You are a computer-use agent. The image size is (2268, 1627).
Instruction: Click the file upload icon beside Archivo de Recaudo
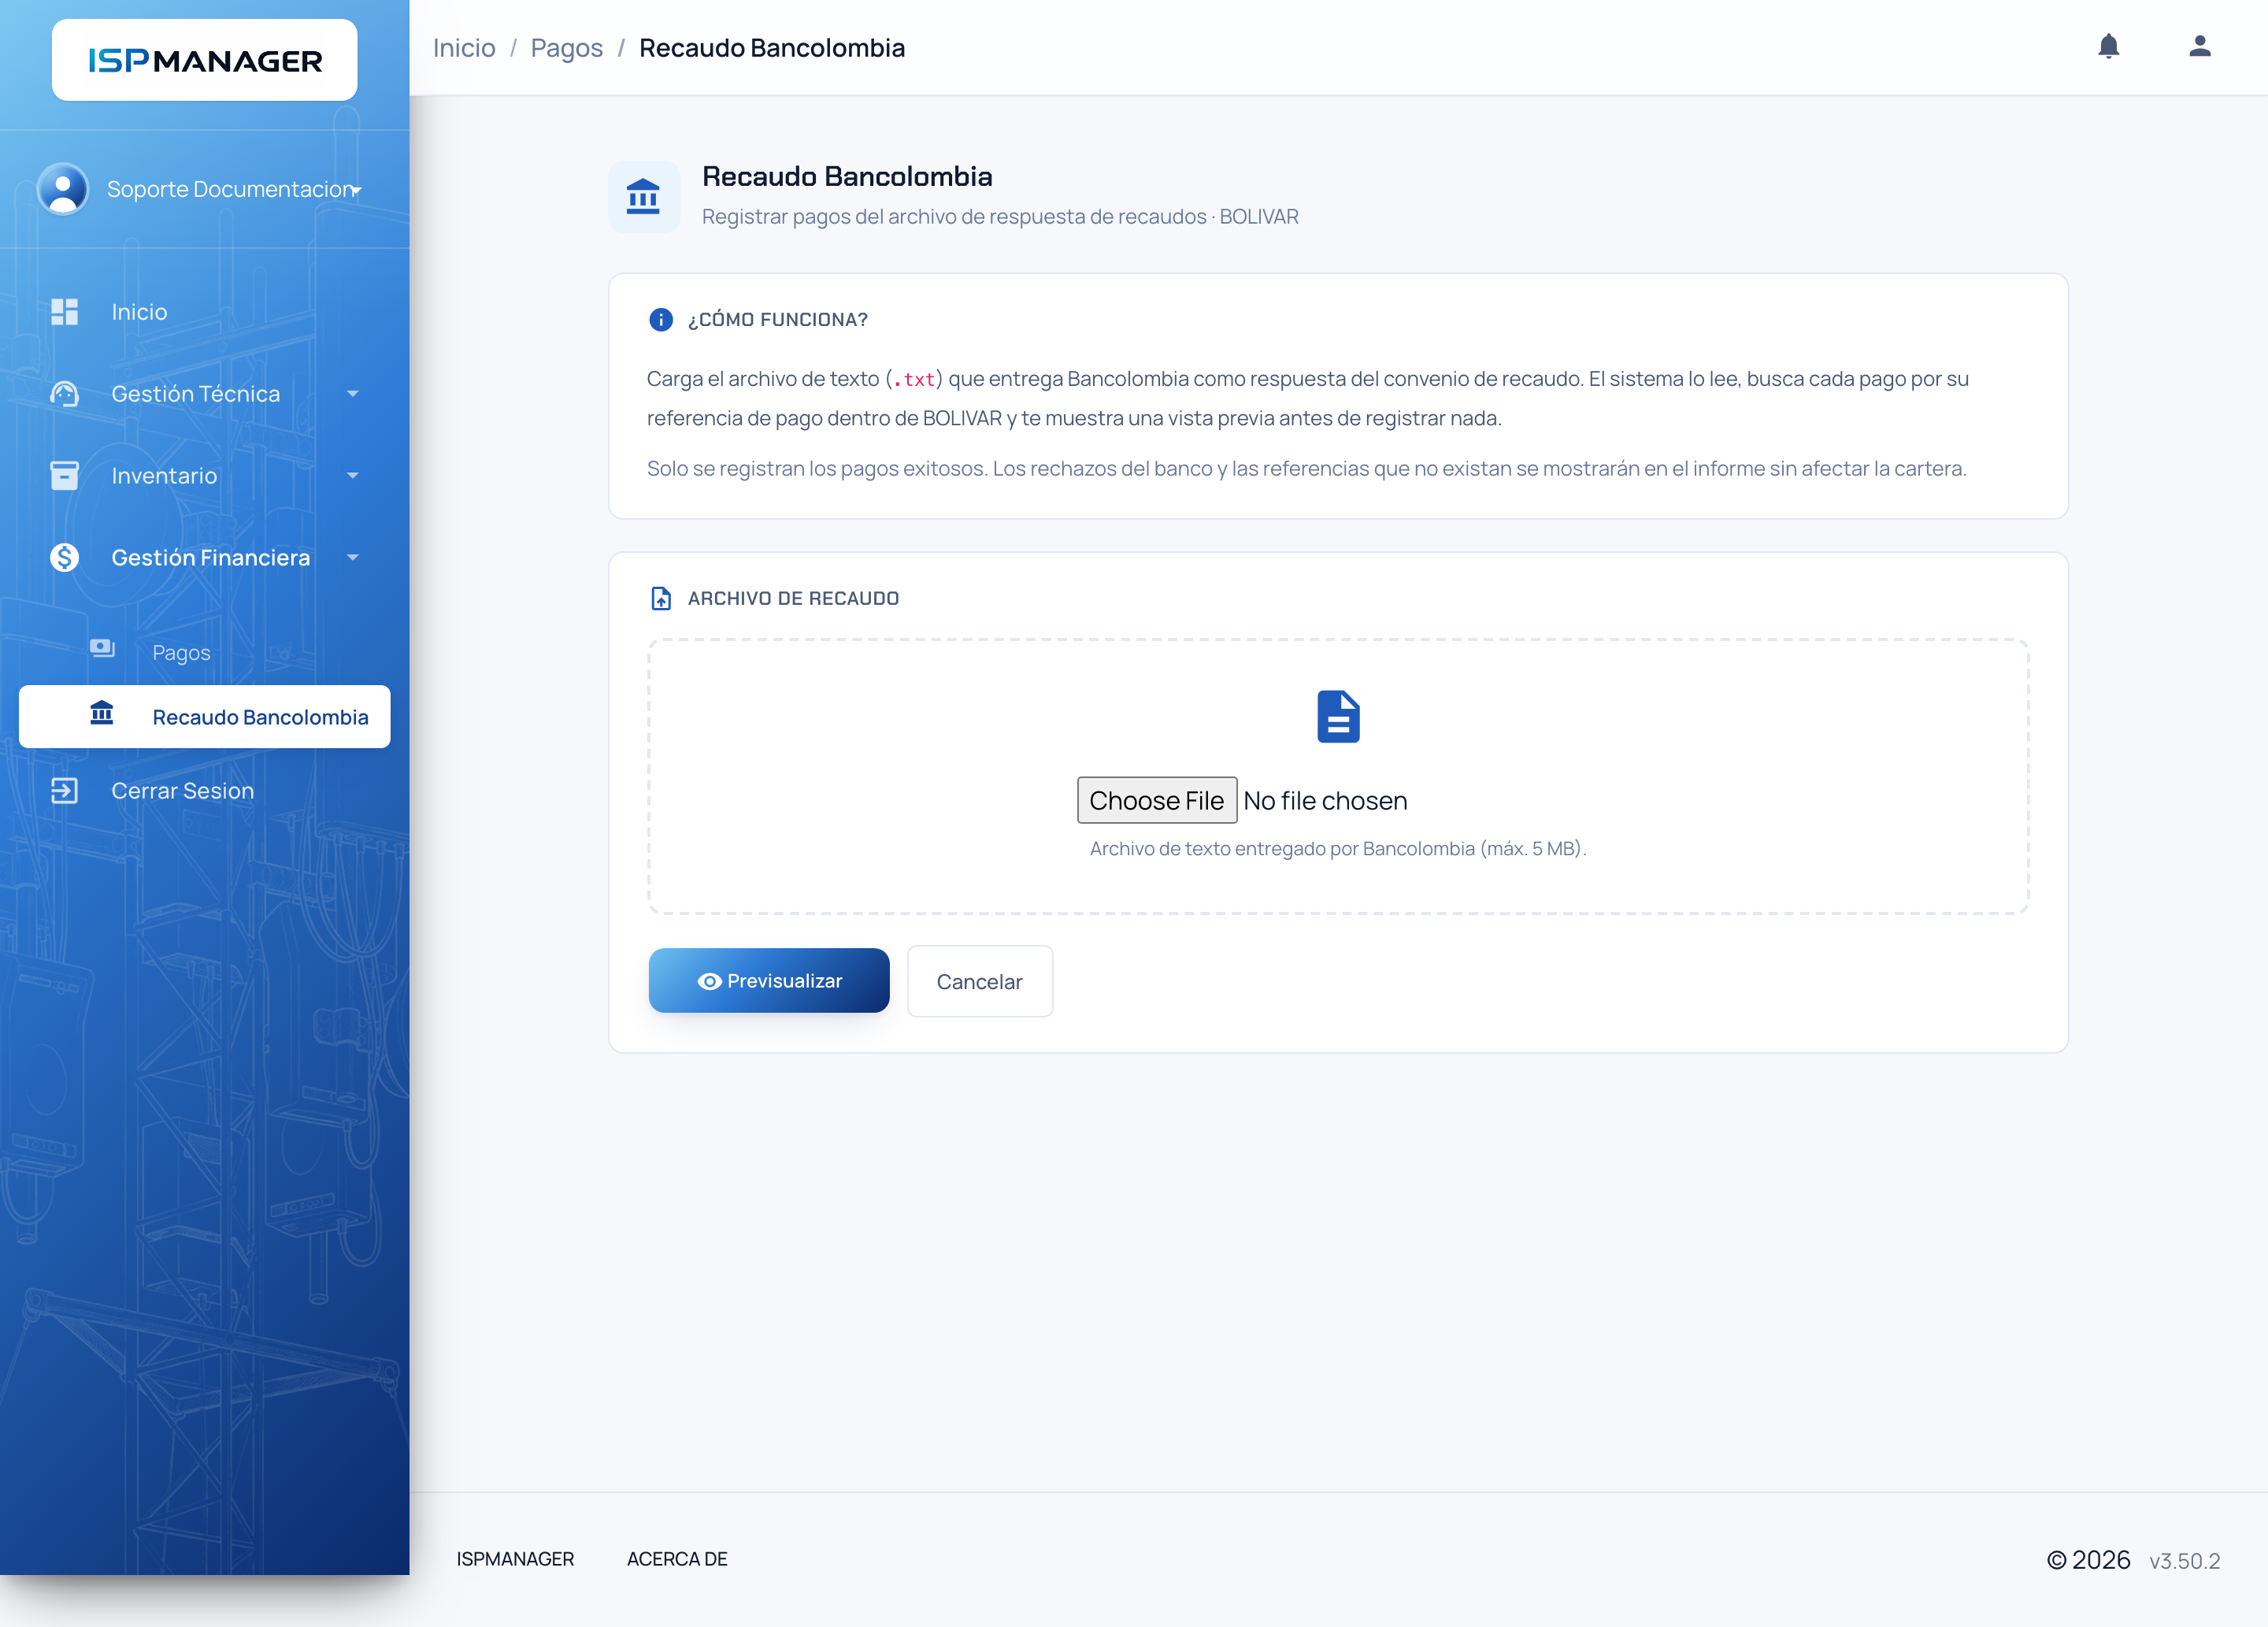[661, 598]
